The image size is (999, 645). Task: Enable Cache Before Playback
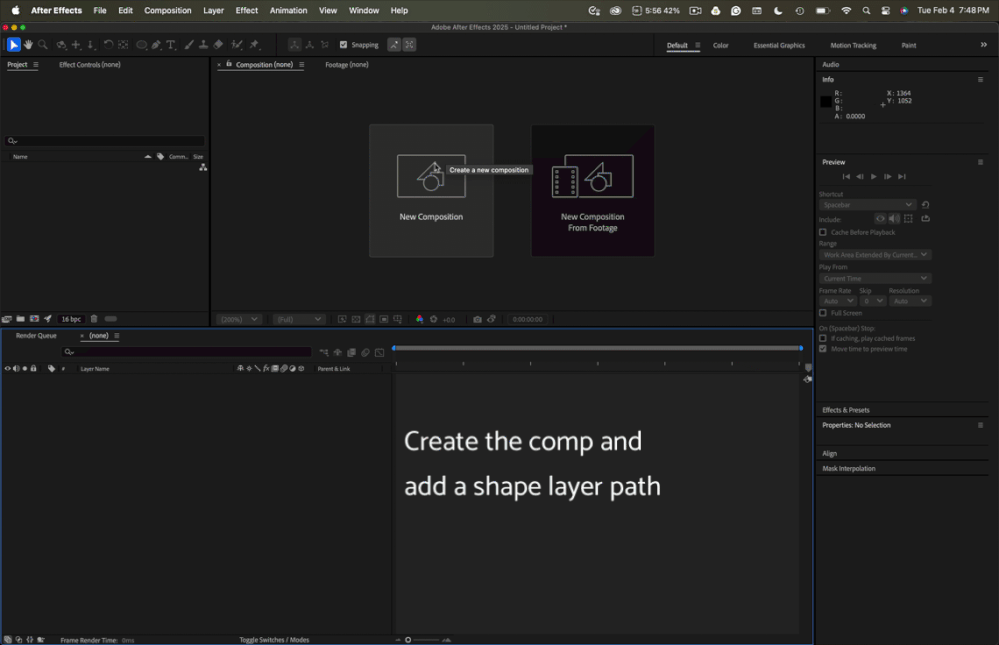pyautogui.click(x=823, y=232)
